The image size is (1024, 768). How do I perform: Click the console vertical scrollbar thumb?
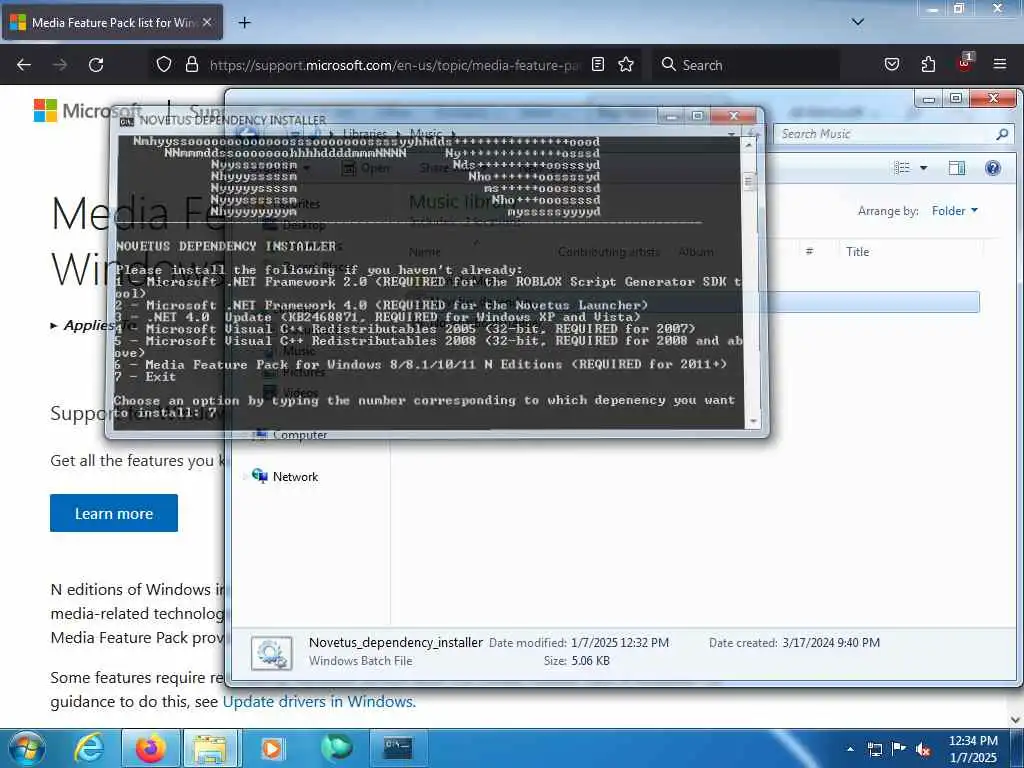tap(750, 180)
